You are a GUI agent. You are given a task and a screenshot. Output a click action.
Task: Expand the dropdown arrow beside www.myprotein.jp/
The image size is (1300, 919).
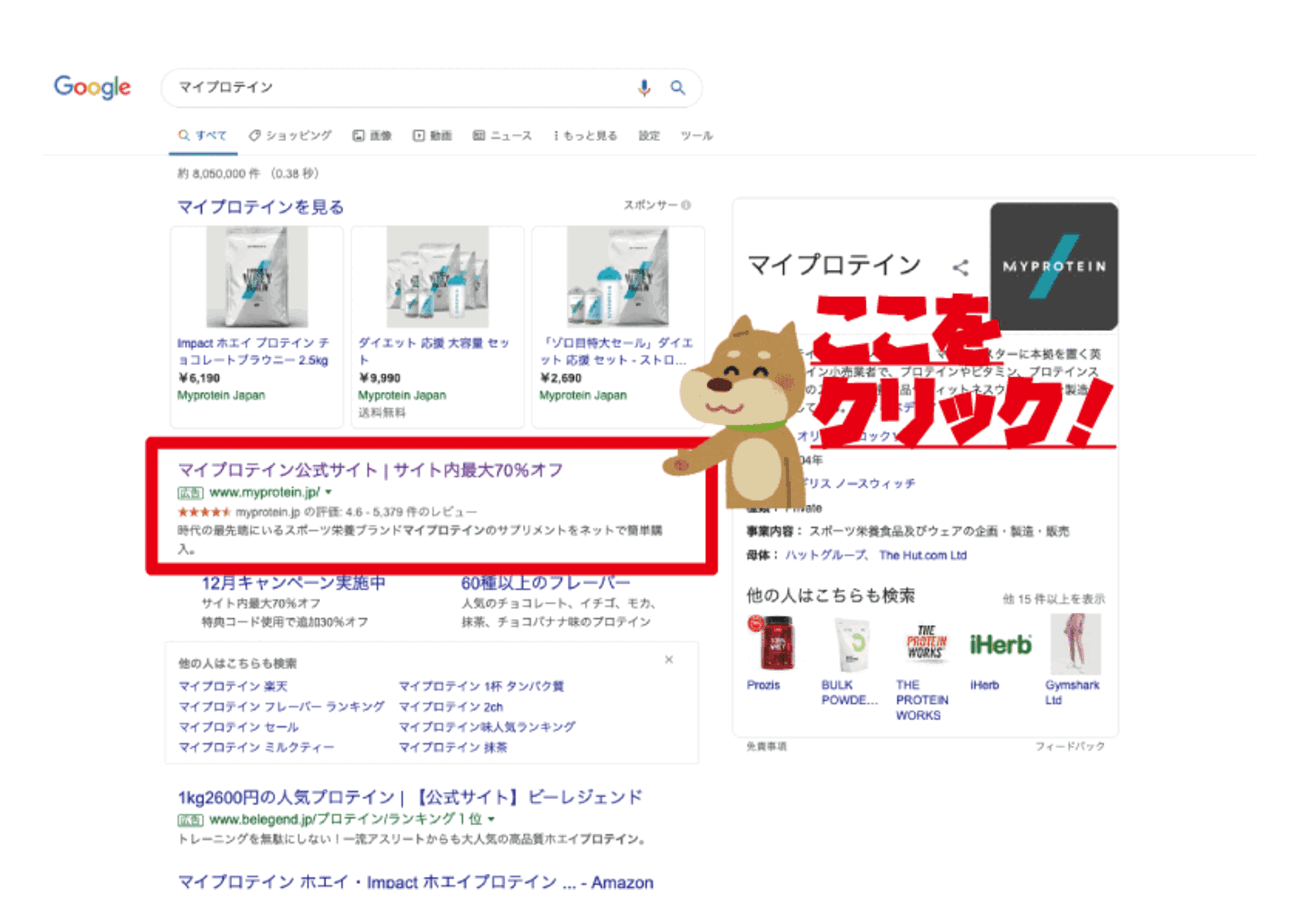pyautogui.click(x=328, y=494)
